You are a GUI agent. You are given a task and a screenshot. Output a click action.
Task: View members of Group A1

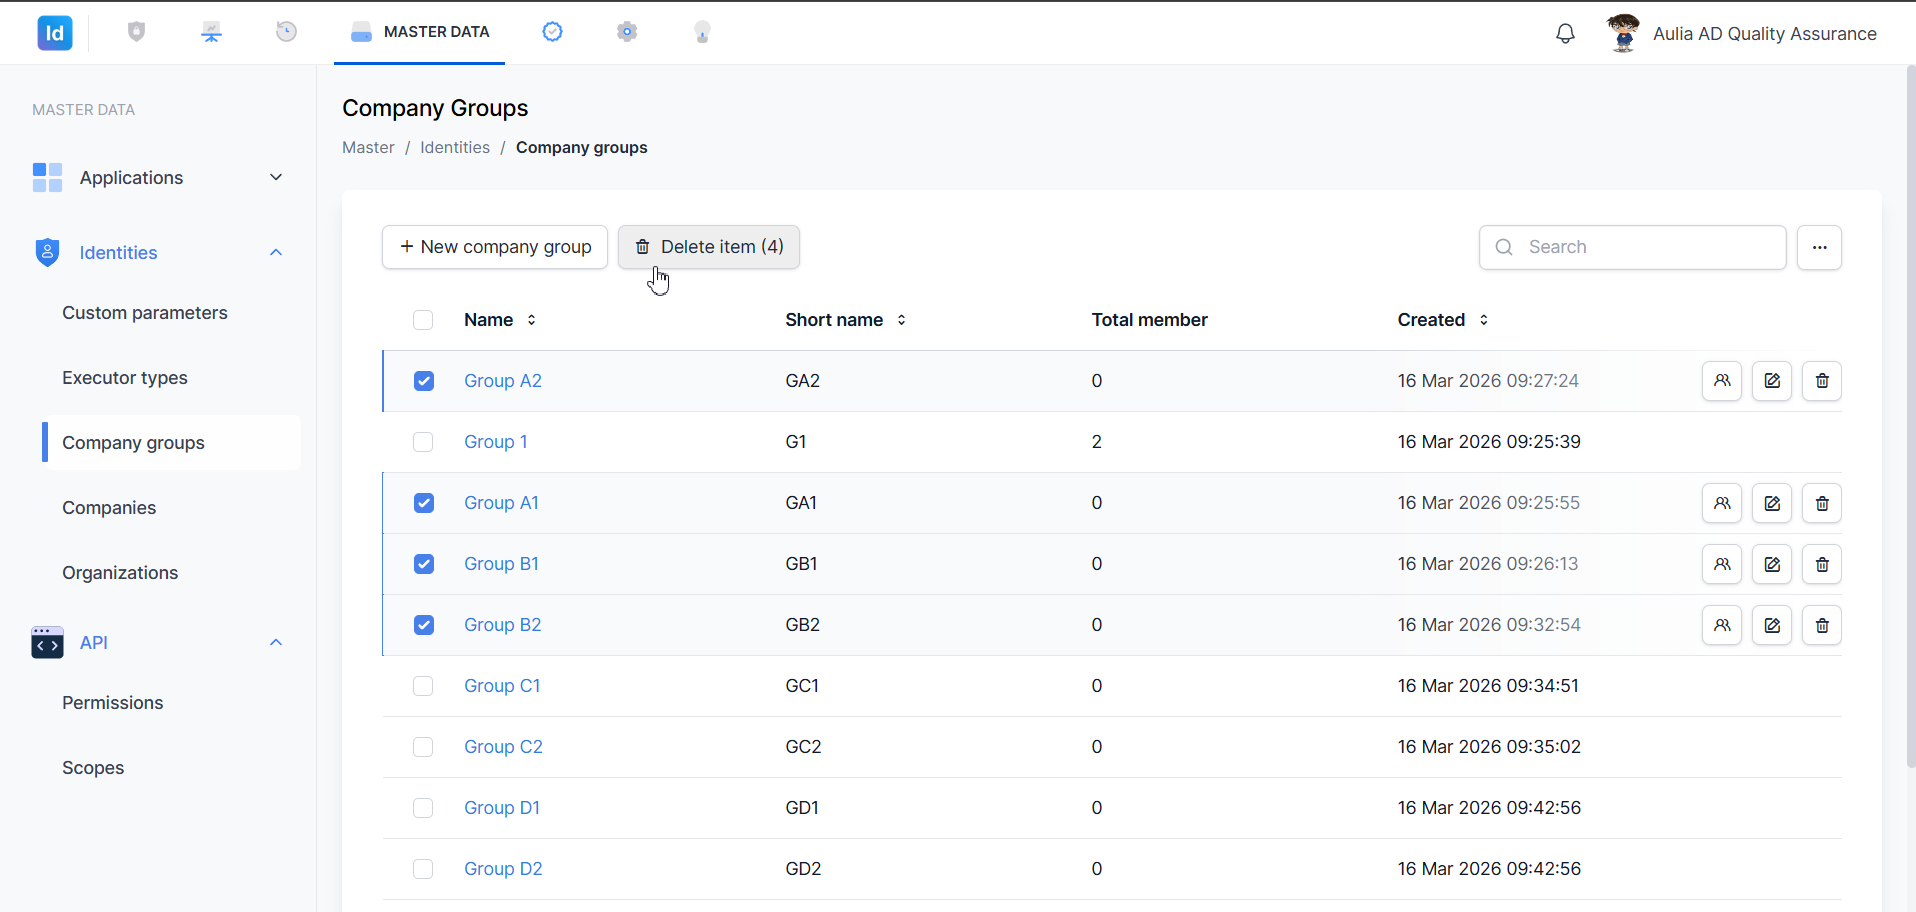1722,503
